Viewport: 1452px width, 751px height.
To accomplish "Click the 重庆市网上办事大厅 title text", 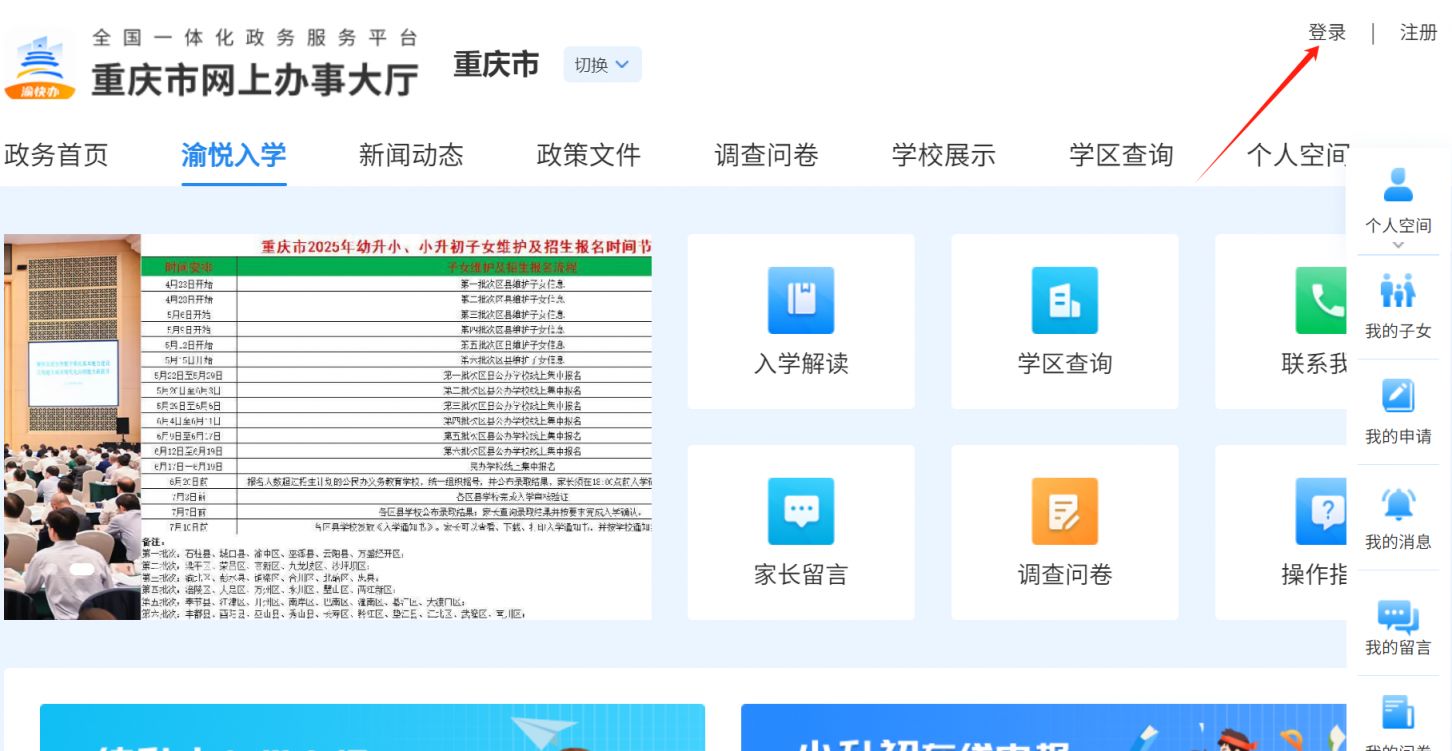I will tap(255, 81).
